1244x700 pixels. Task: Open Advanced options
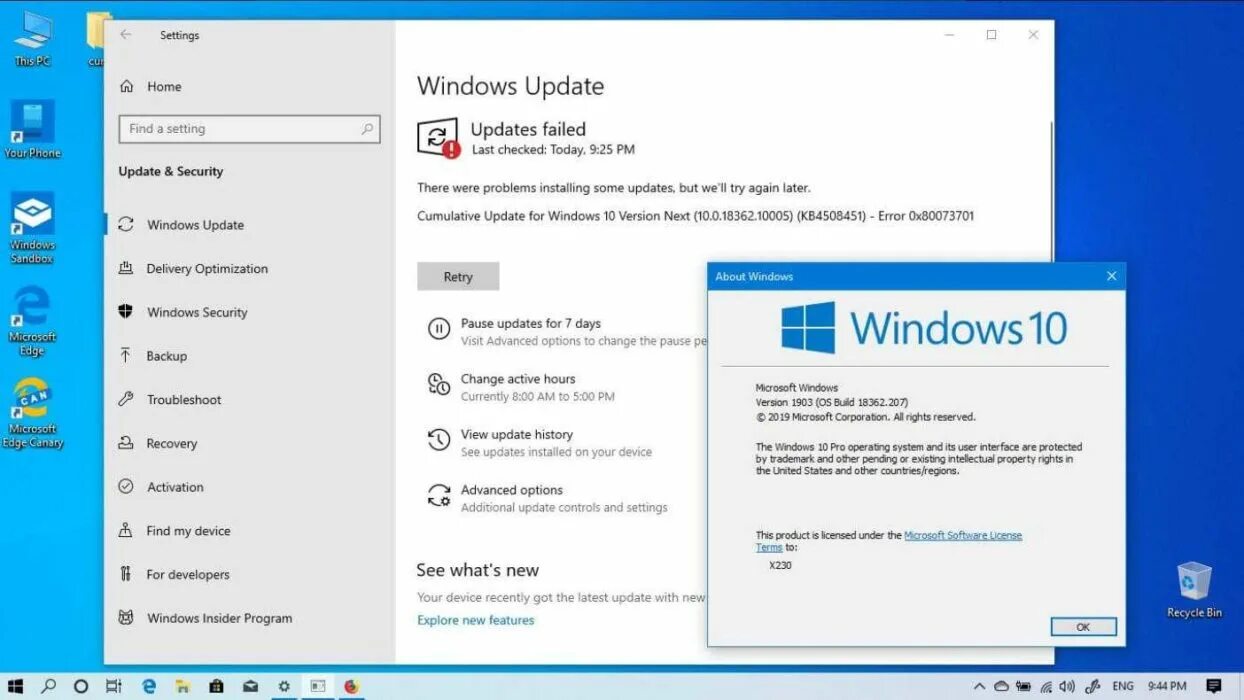[x=512, y=490]
